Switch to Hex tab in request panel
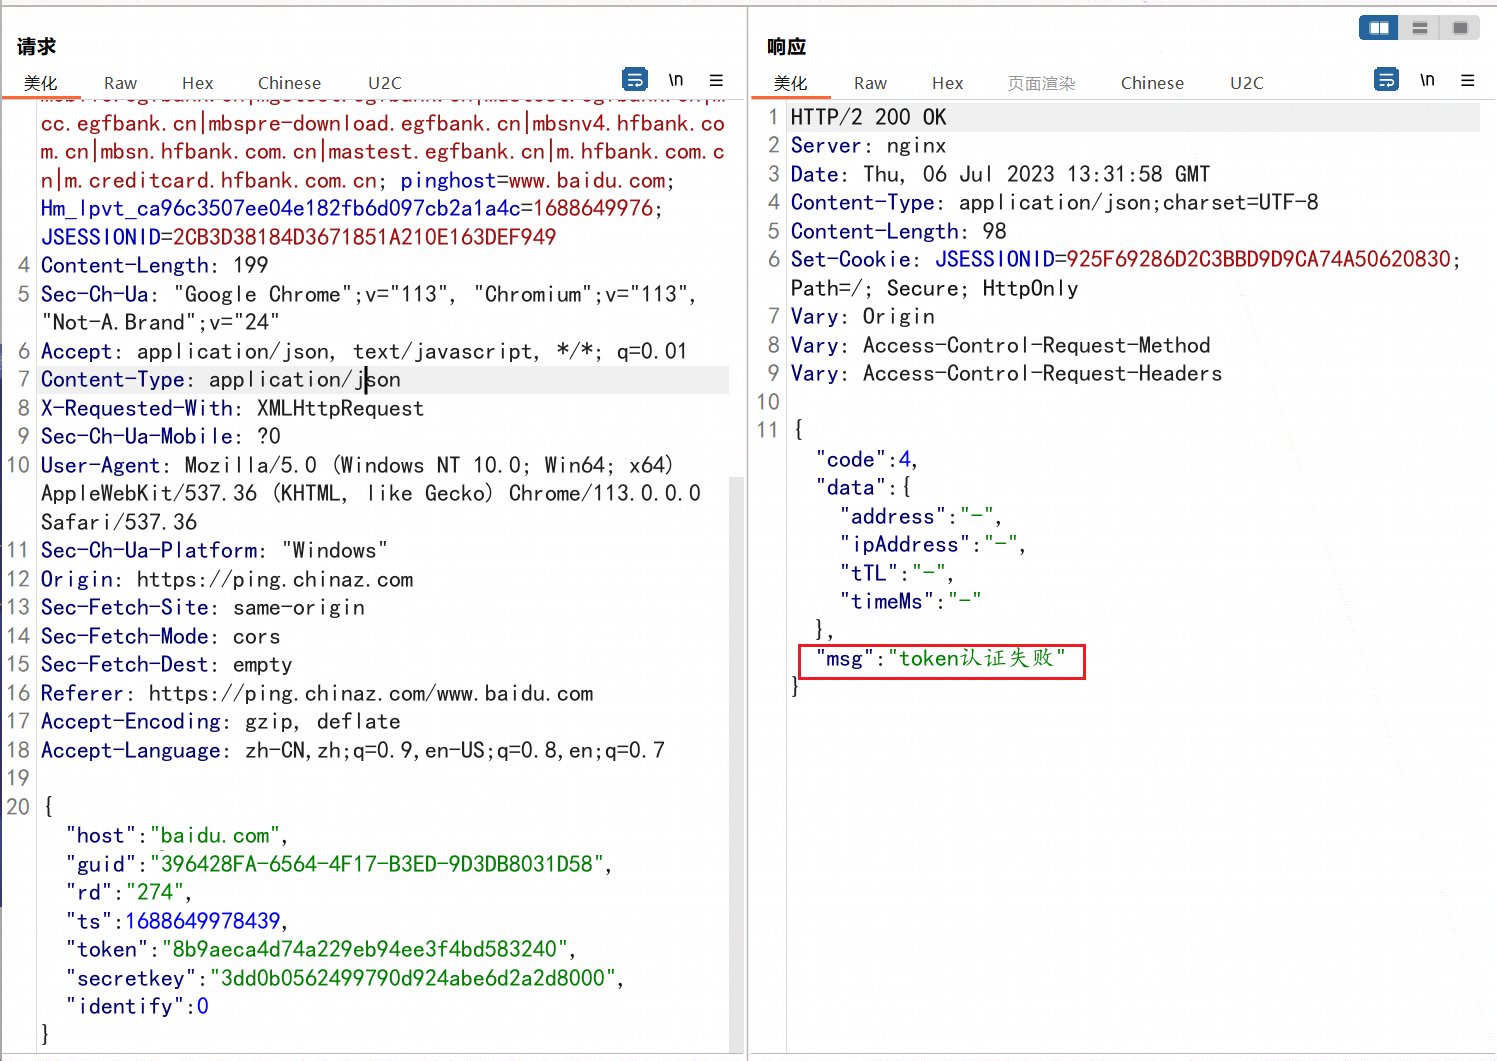 (197, 83)
